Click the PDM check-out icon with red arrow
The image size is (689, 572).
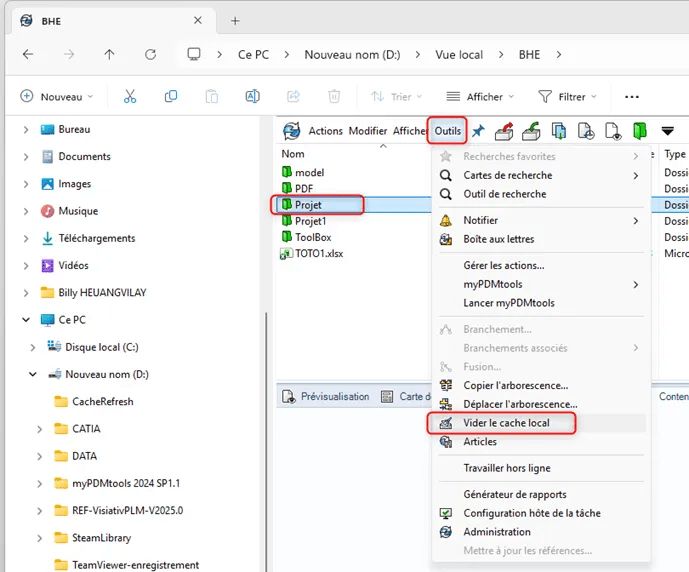coord(504,131)
